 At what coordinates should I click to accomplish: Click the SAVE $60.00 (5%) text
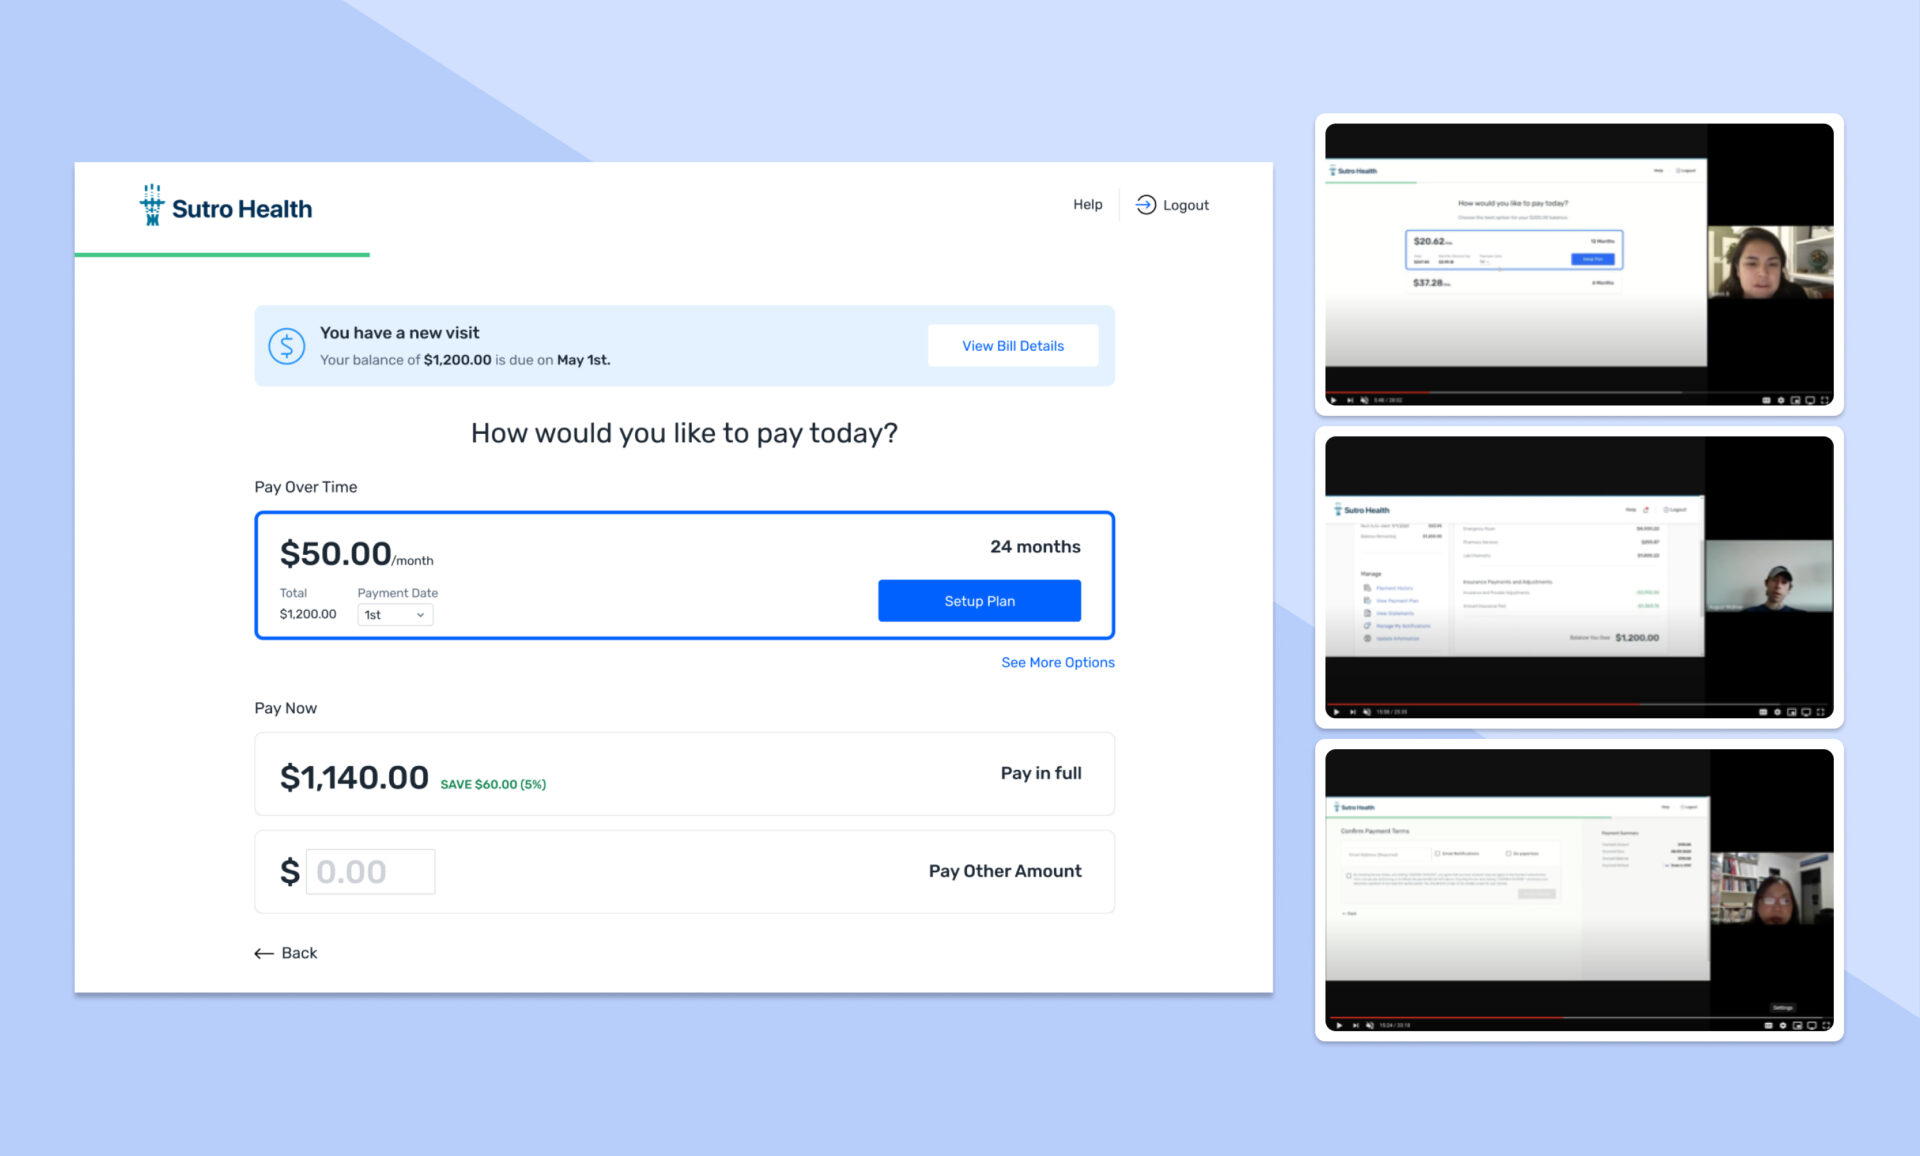[x=493, y=785]
